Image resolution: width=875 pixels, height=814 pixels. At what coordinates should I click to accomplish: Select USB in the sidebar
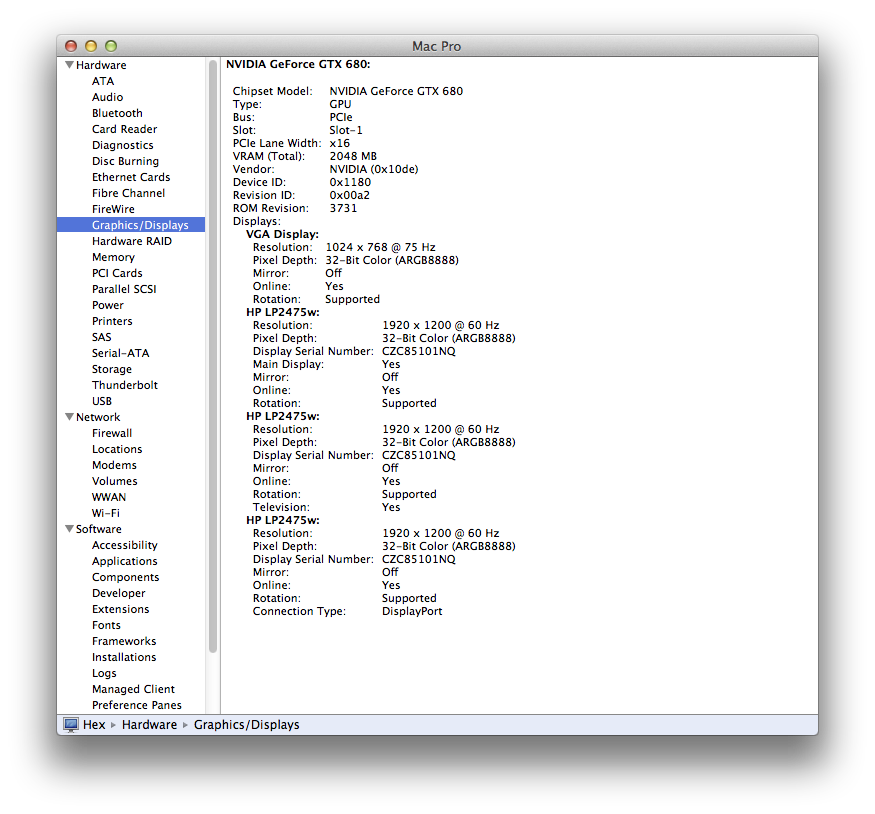102,401
